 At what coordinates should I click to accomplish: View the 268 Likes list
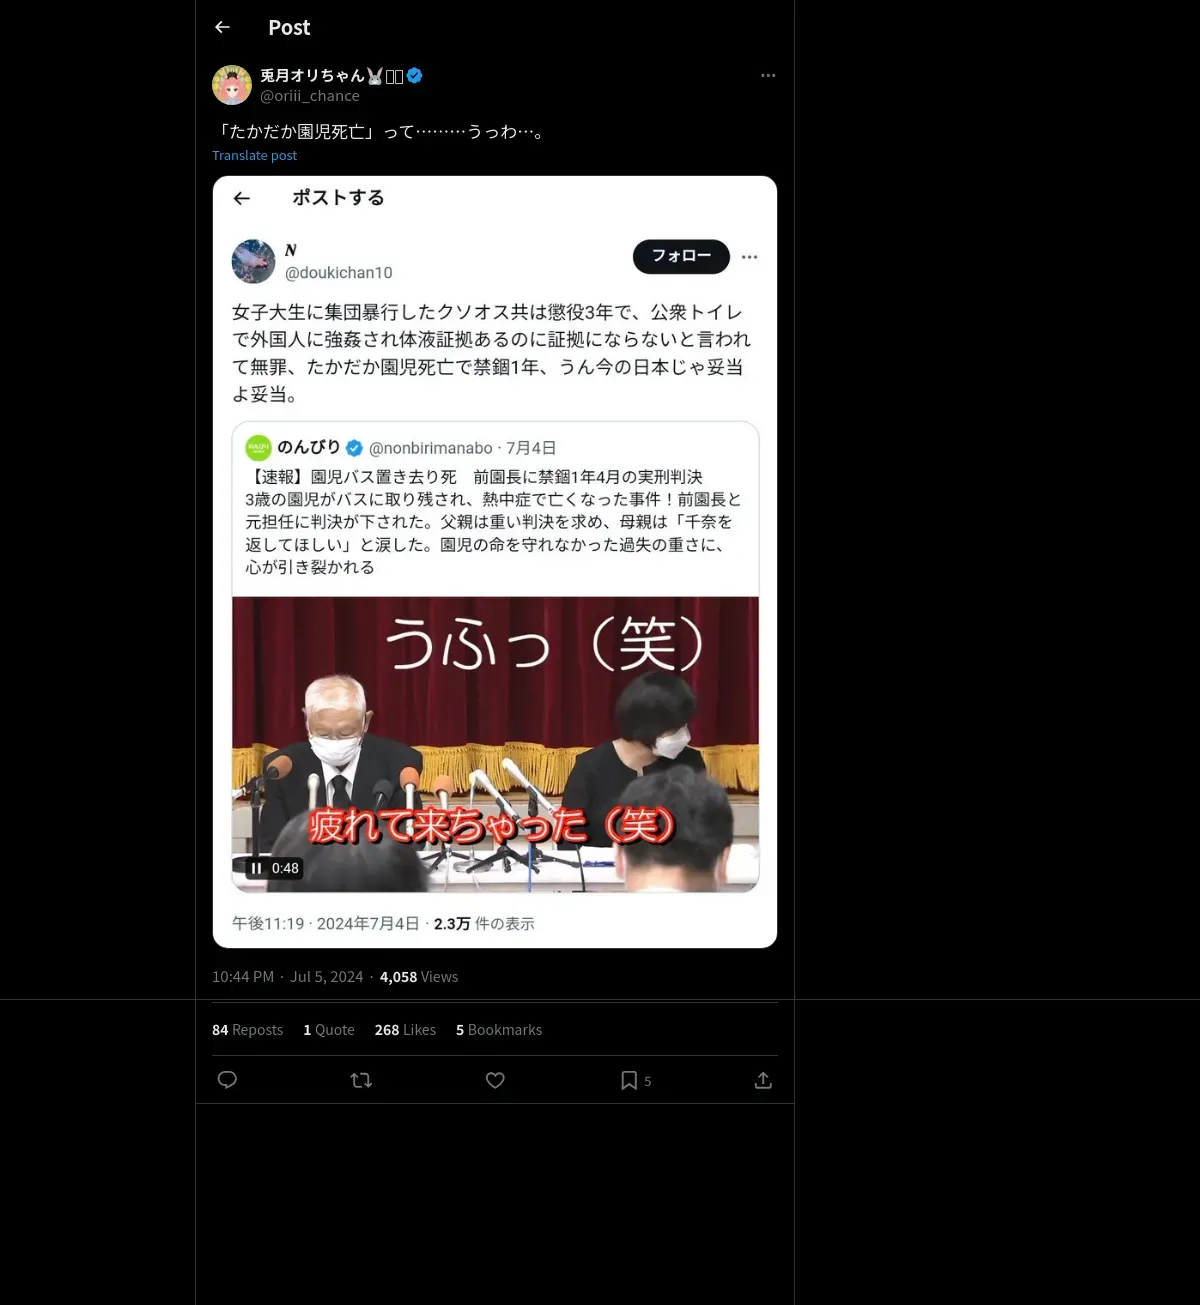(x=405, y=1030)
